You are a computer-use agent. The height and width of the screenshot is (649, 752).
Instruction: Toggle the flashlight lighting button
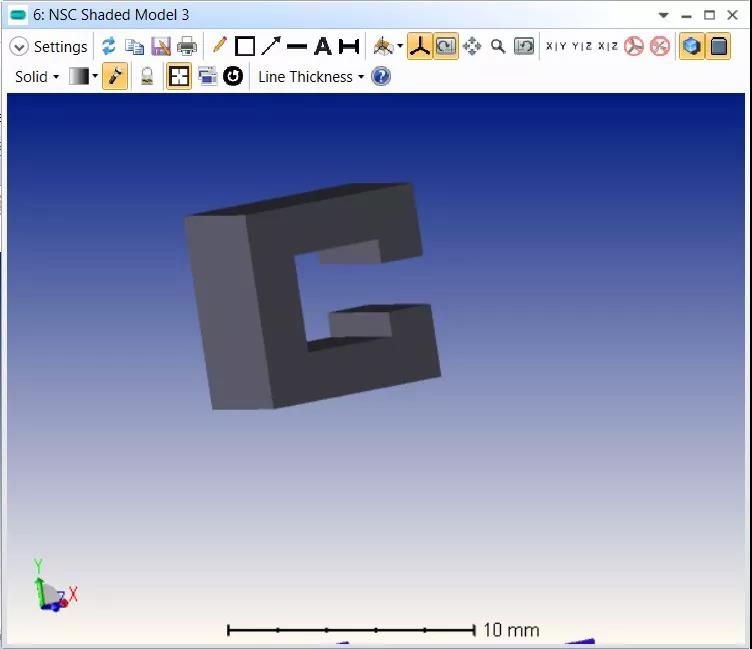pos(115,76)
